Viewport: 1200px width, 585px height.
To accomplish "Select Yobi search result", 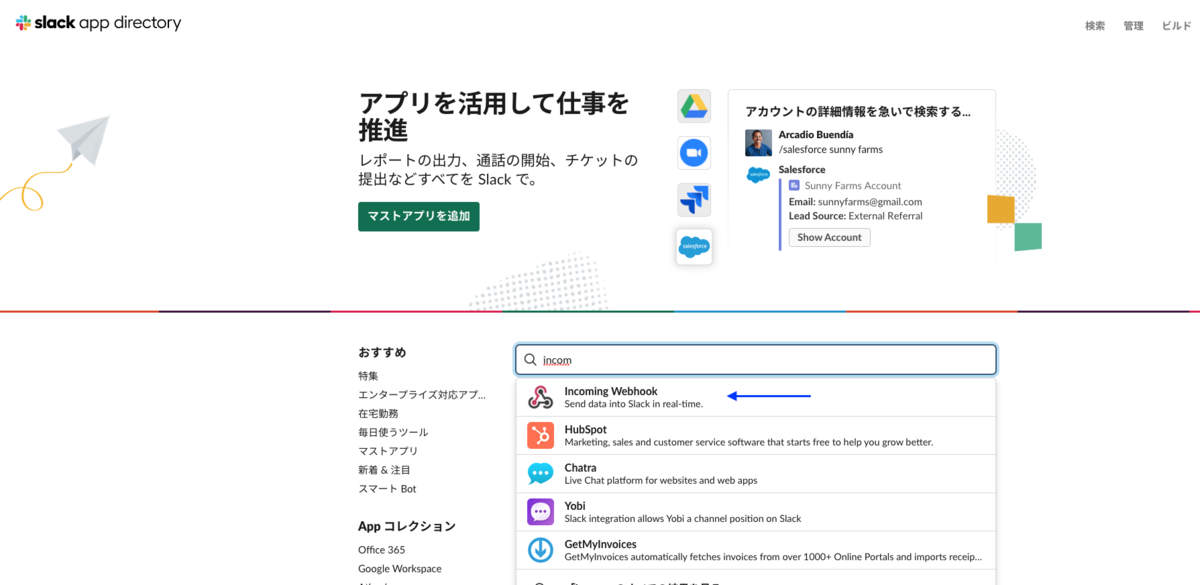I will pos(756,512).
